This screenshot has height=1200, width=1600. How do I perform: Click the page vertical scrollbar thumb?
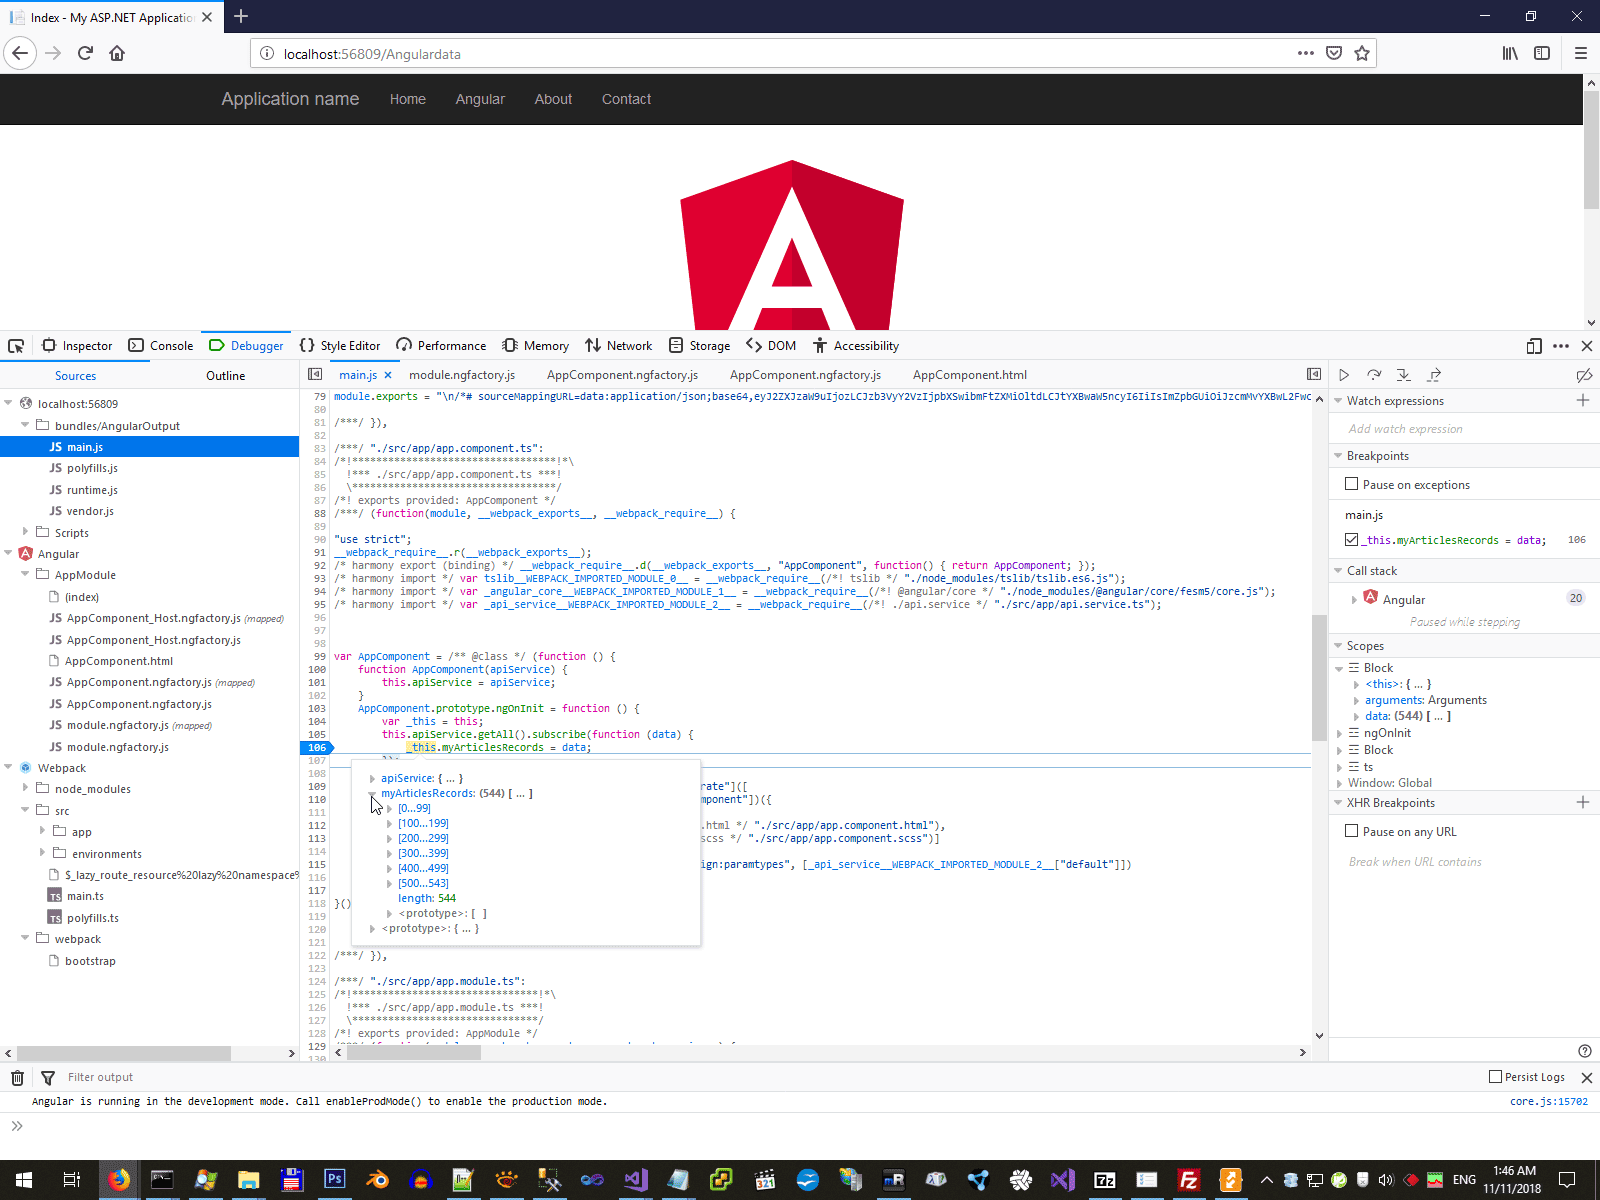(x=1591, y=151)
